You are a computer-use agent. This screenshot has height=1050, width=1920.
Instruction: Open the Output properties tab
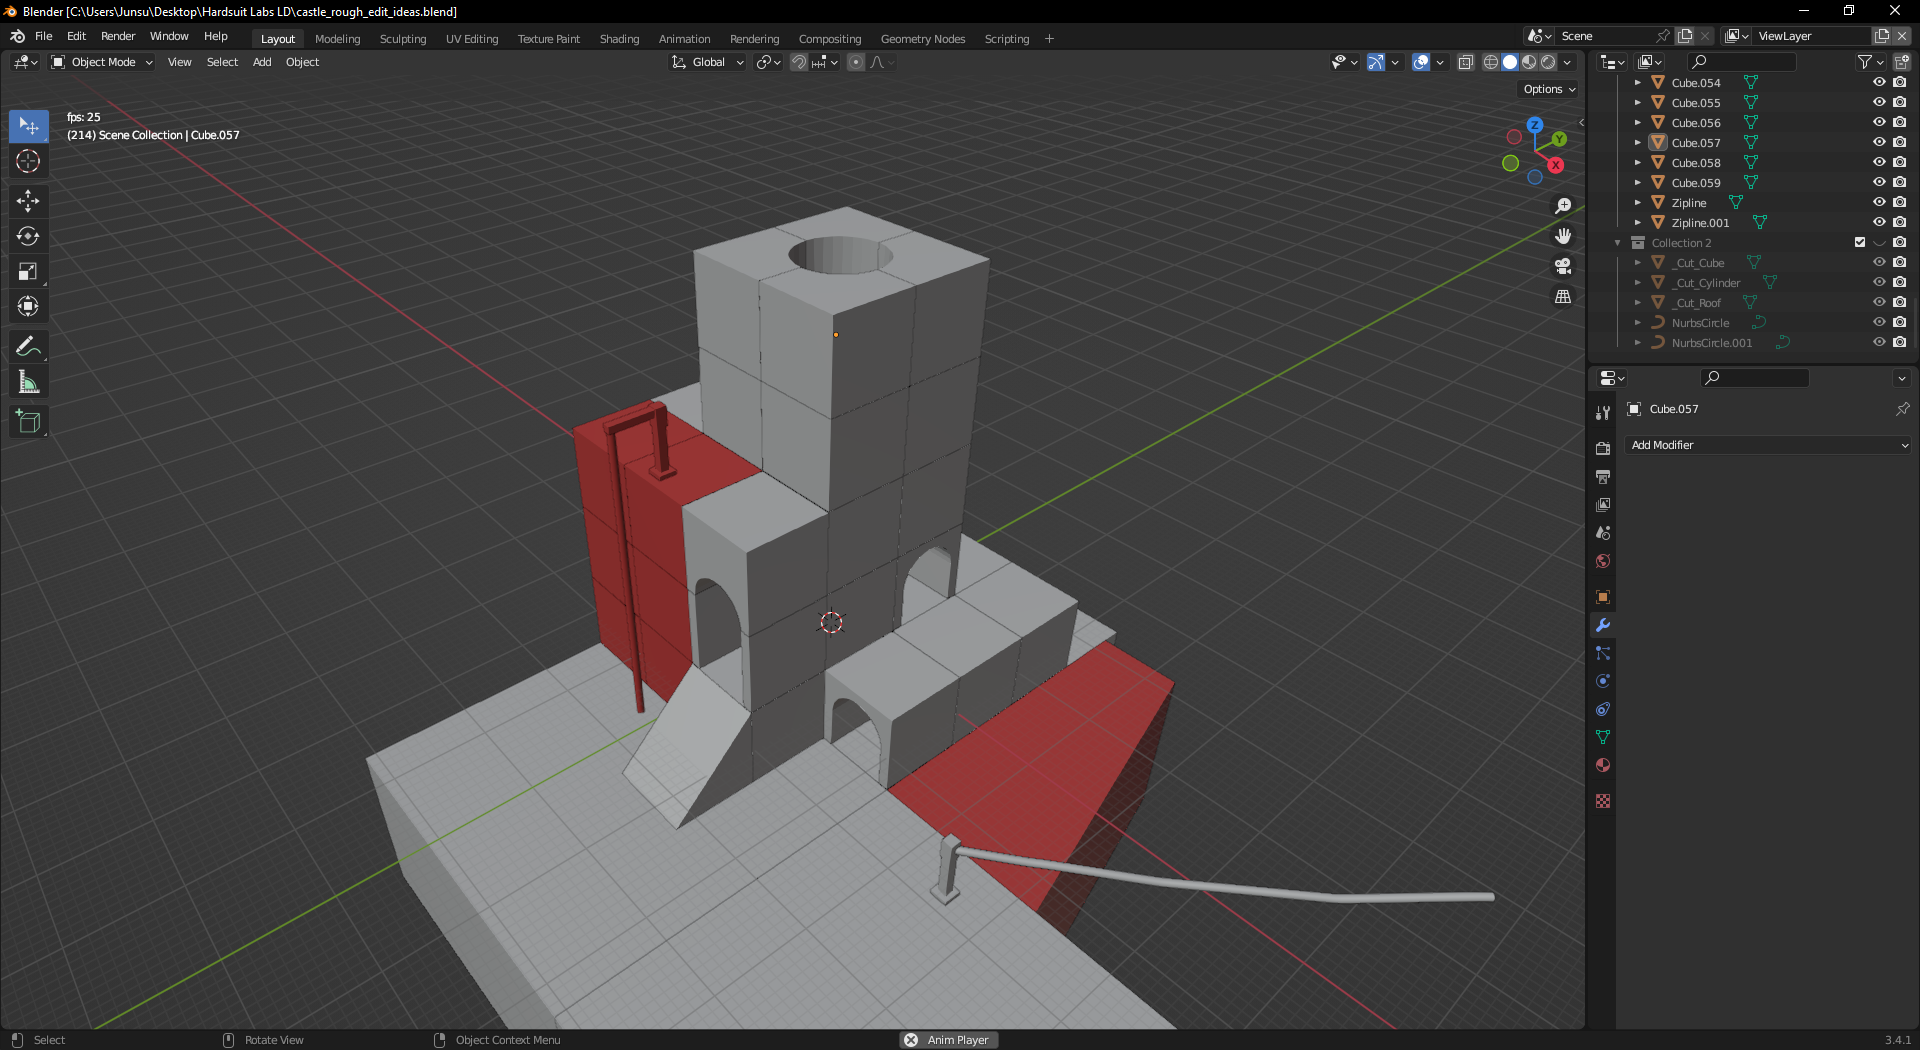tap(1603, 477)
